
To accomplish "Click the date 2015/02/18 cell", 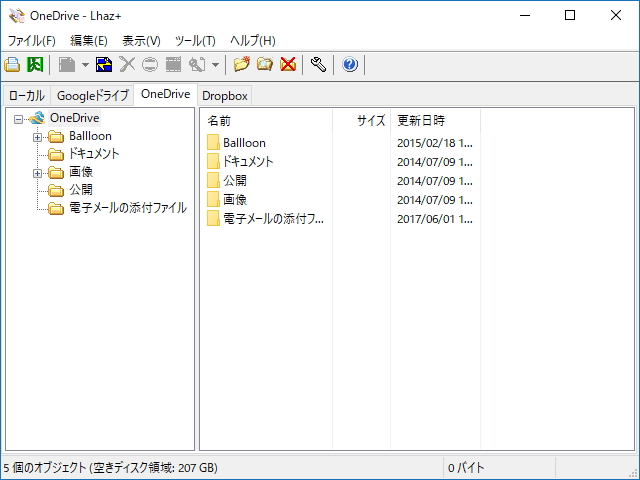I will pyautogui.click(x=435, y=143).
